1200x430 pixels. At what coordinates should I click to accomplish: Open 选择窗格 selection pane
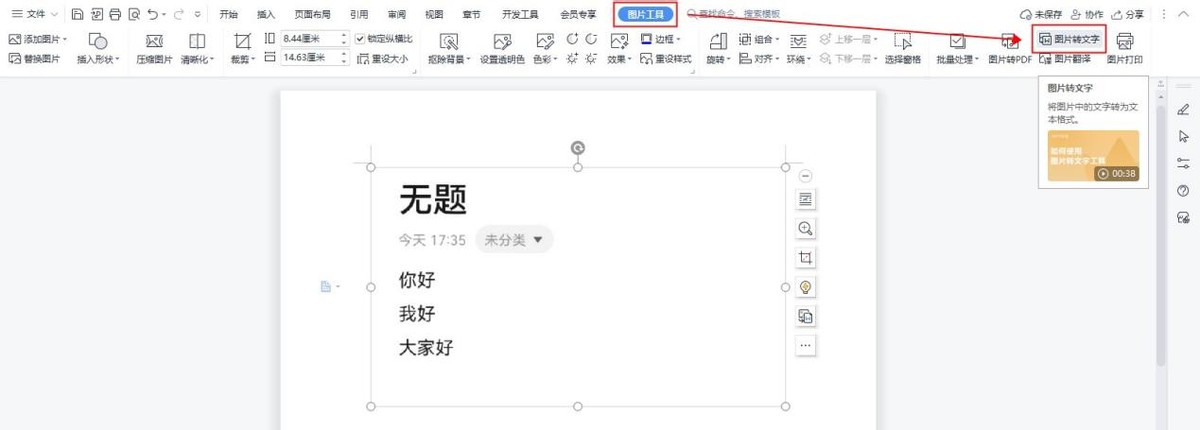tap(903, 48)
